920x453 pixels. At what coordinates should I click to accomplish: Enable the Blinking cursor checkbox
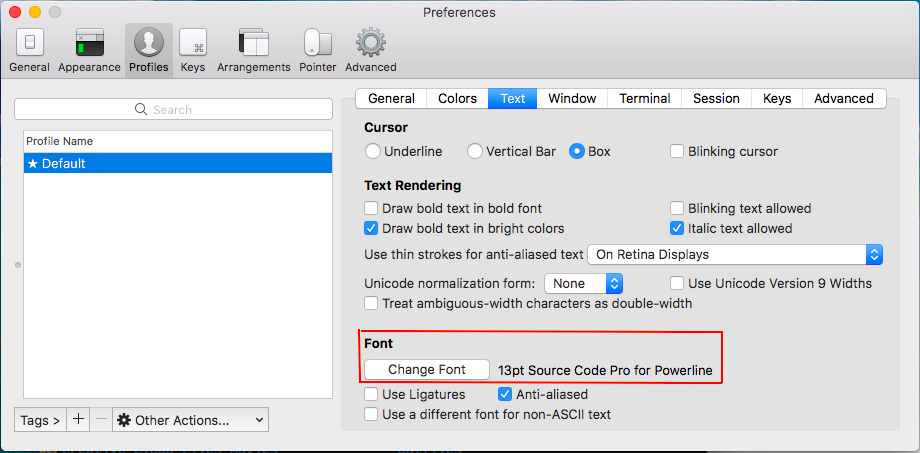677,151
